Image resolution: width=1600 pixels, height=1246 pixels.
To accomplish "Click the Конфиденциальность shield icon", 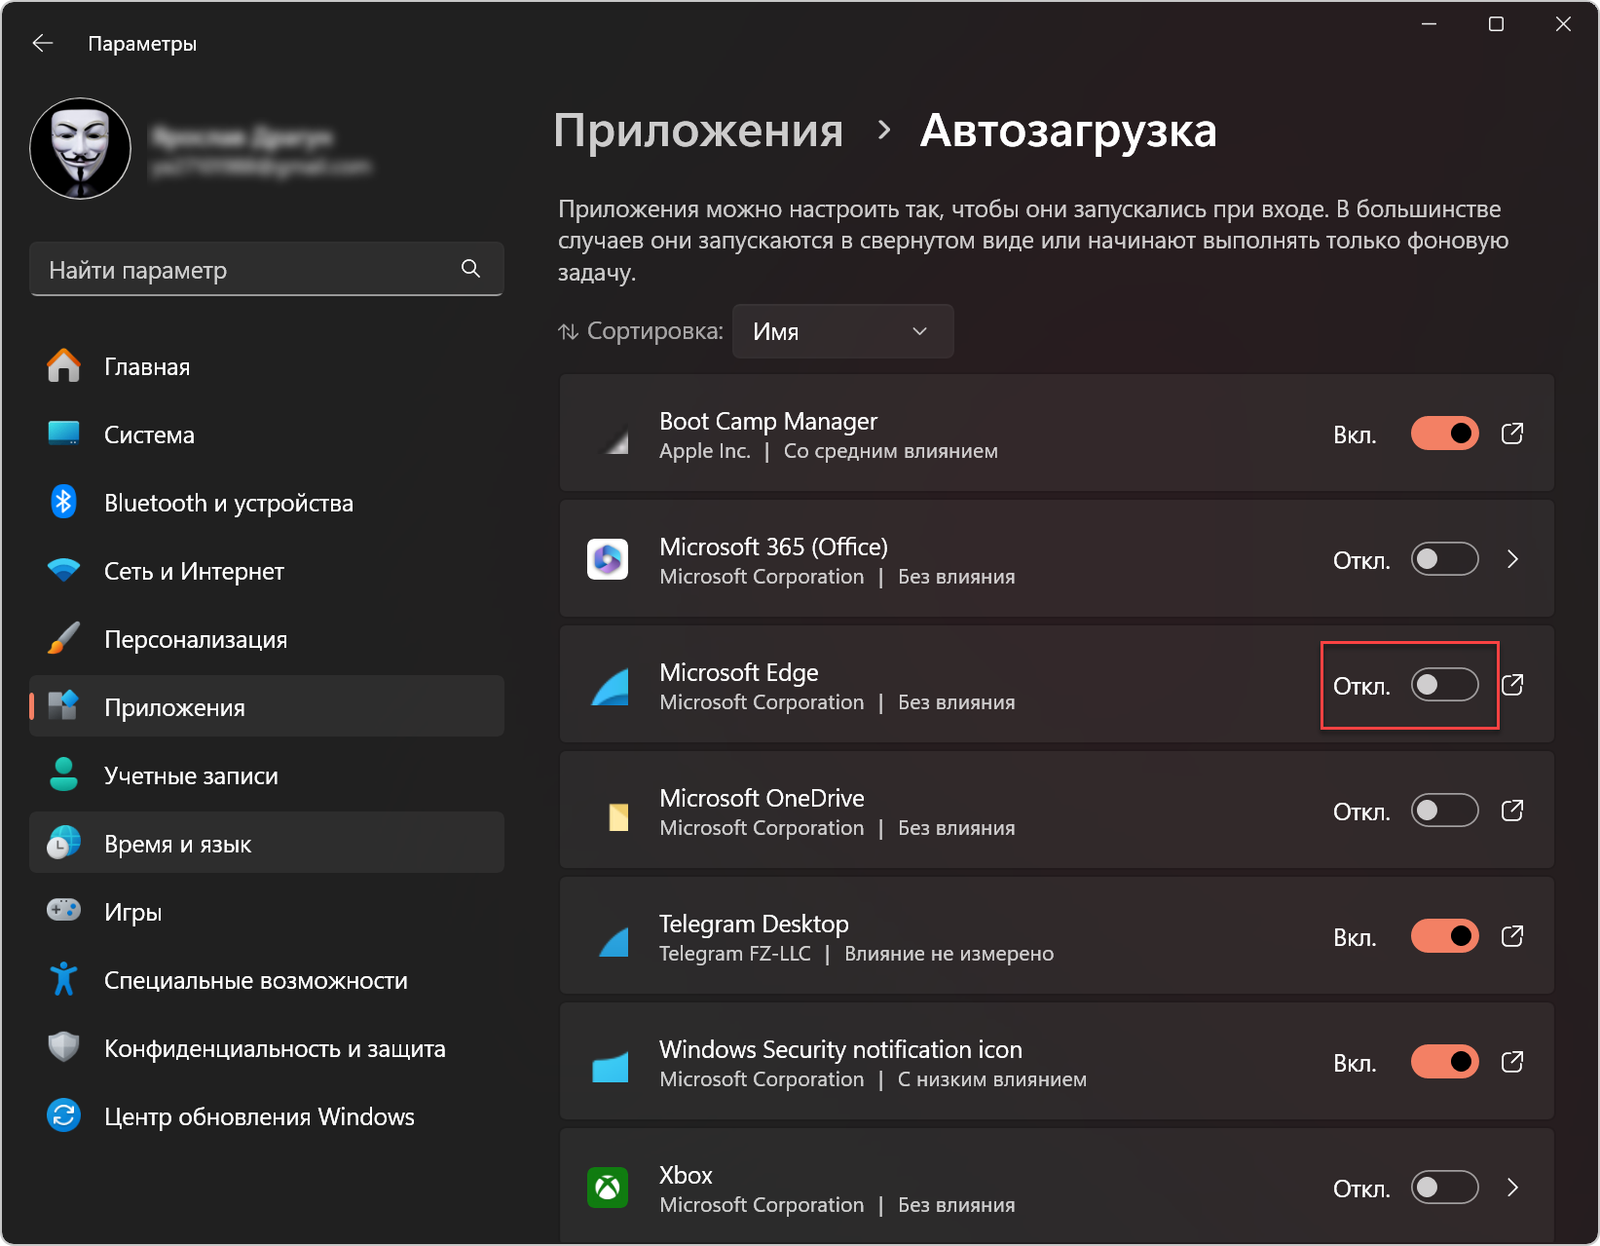I will [x=64, y=1047].
